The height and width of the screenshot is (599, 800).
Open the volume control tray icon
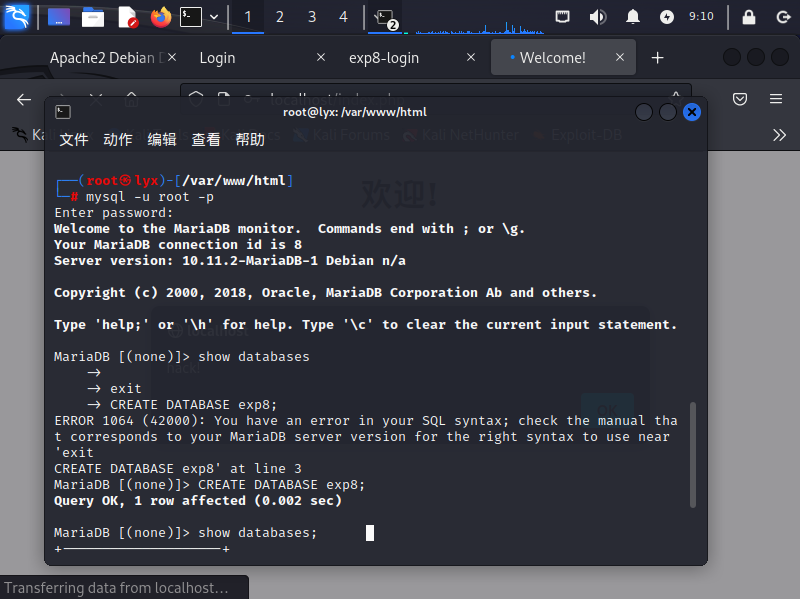pos(597,17)
